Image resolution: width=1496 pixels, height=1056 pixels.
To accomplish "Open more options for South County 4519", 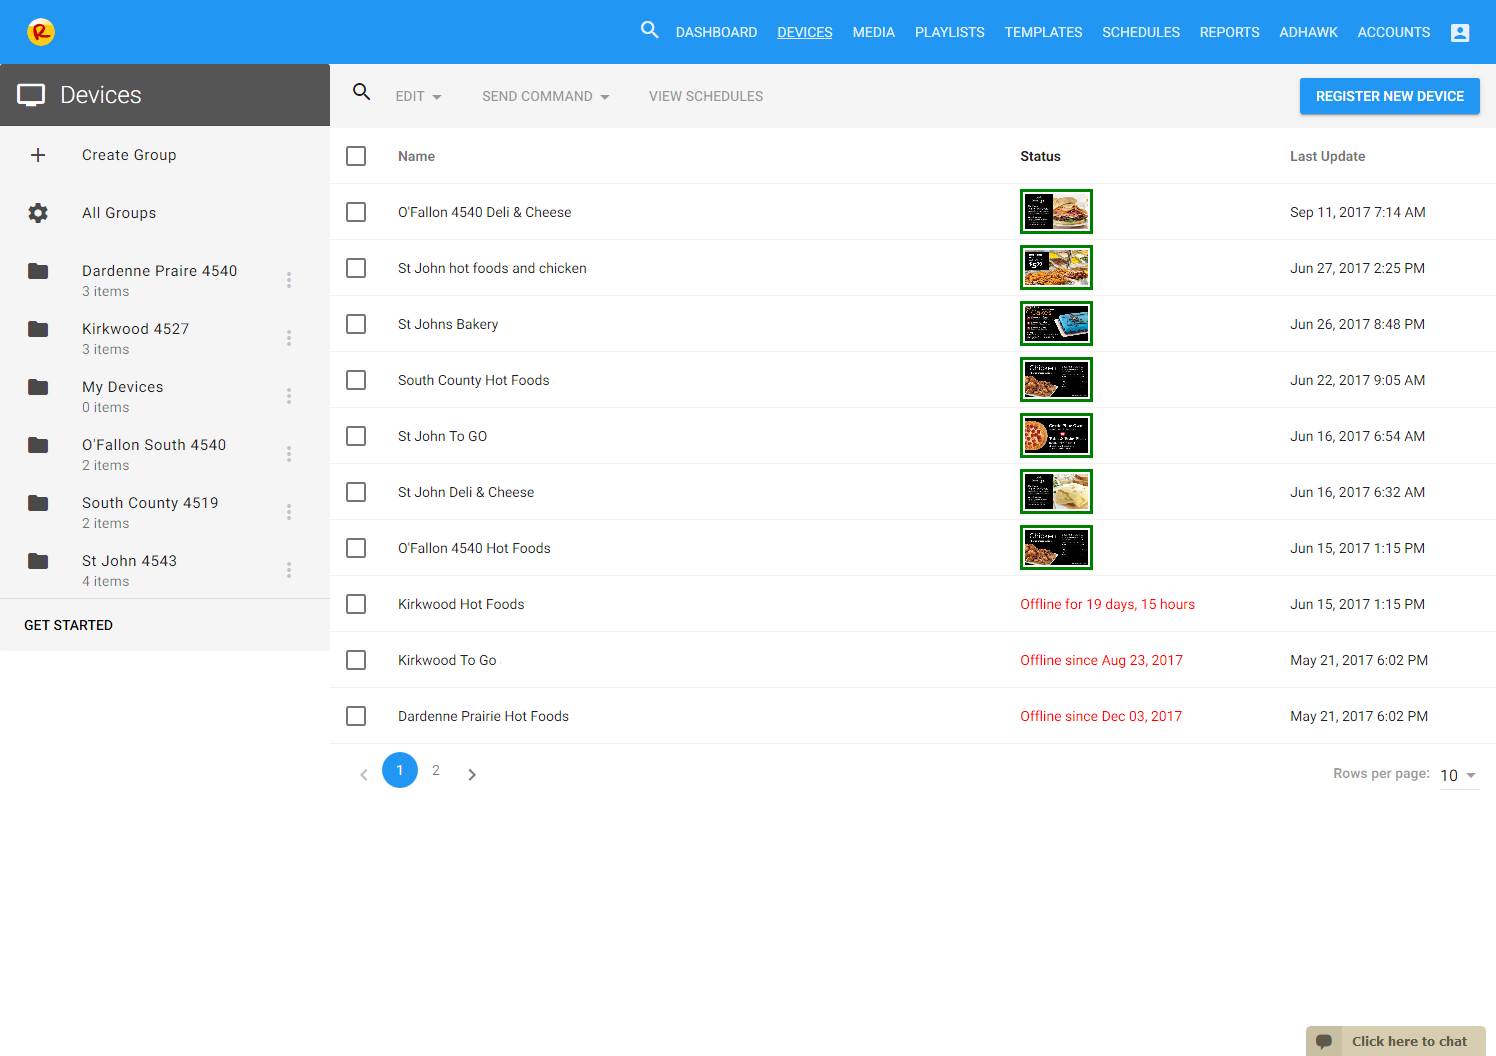I will [x=289, y=512].
